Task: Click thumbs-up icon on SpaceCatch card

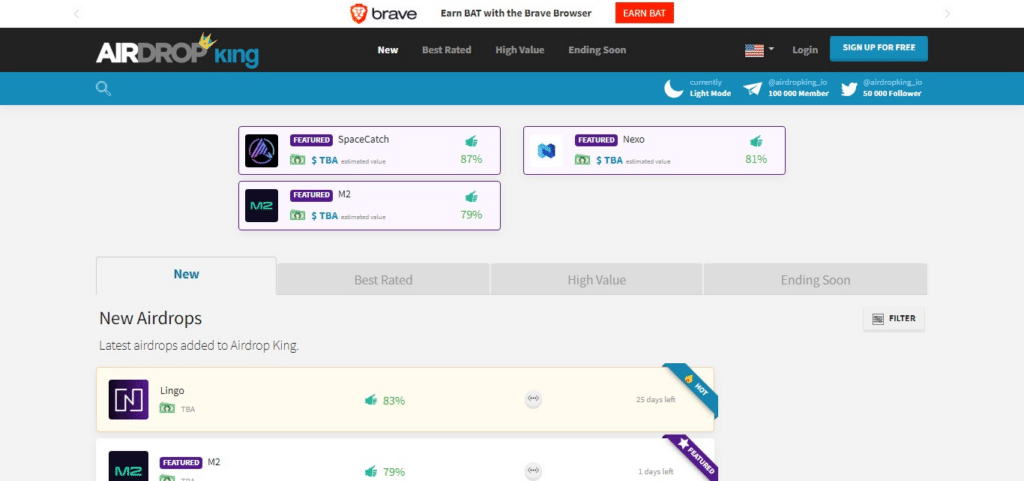Action: click(471, 141)
